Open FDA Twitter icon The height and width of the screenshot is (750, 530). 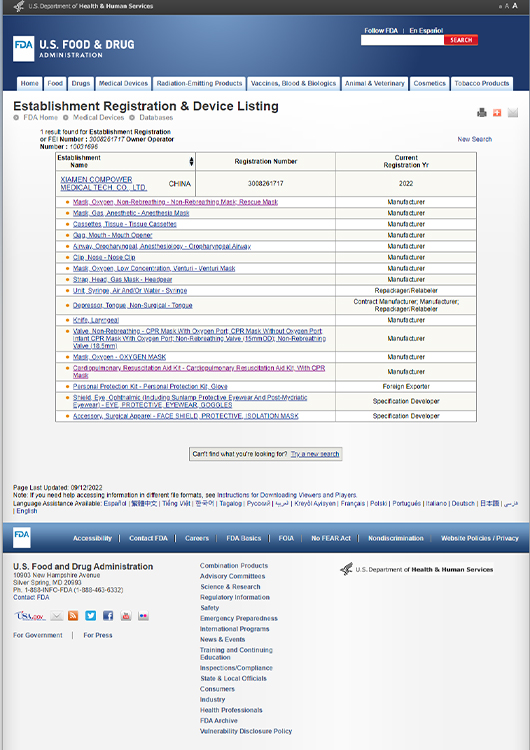tap(90, 616)
